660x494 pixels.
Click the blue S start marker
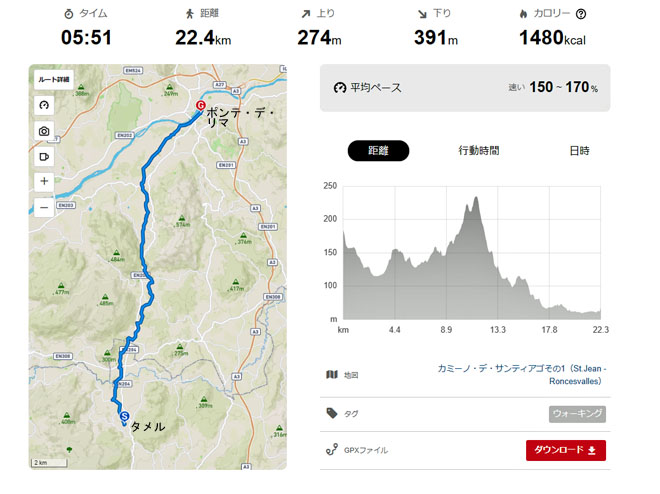tap(124, 417)
